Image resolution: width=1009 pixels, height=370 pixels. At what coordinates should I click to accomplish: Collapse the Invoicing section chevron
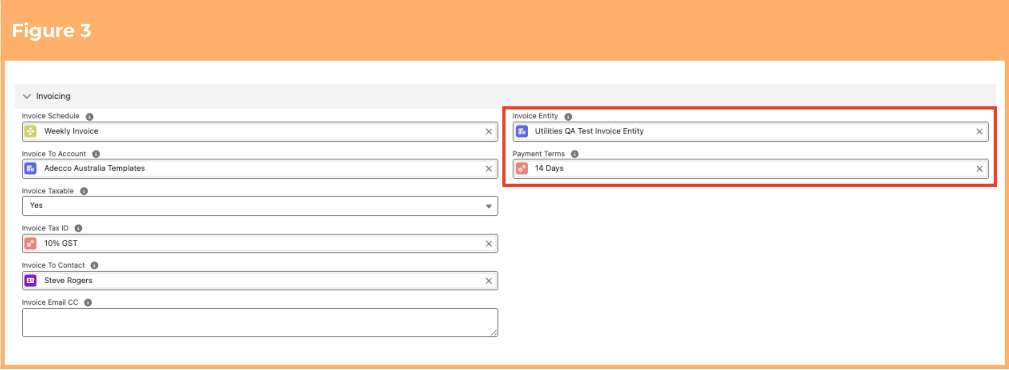[26, 96]
